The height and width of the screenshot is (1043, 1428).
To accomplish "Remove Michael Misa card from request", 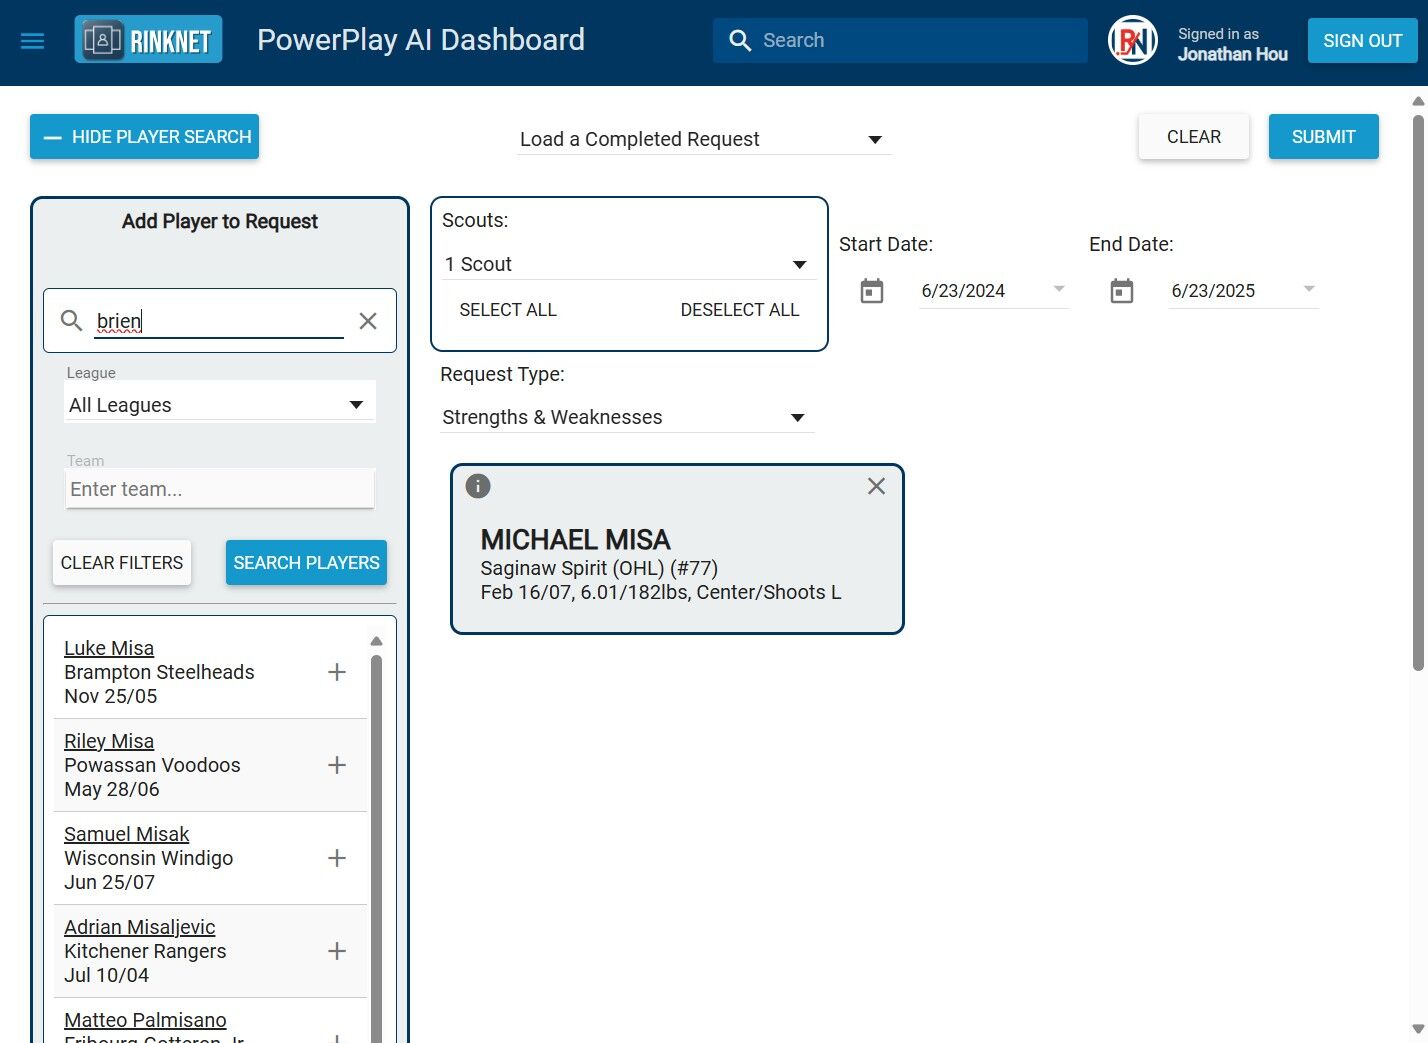I will click(x=876, y=486).
